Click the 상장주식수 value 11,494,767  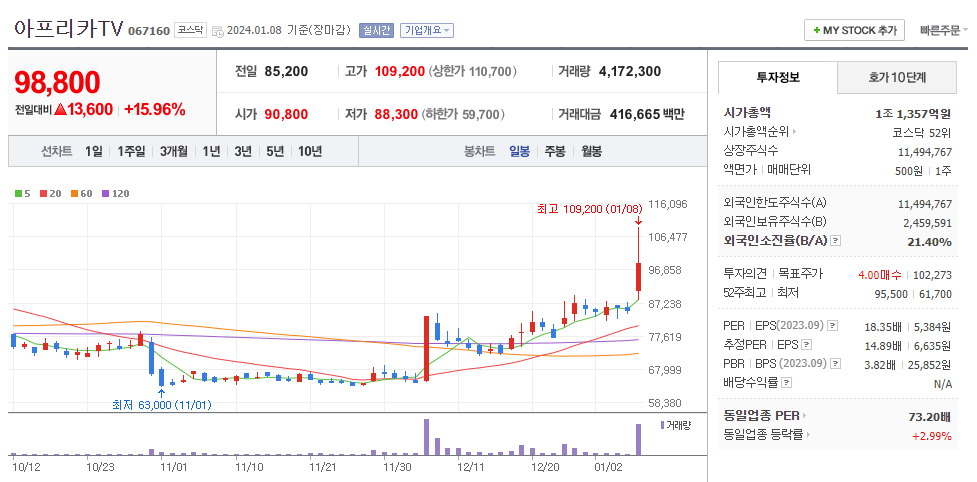tap(925, 151)
